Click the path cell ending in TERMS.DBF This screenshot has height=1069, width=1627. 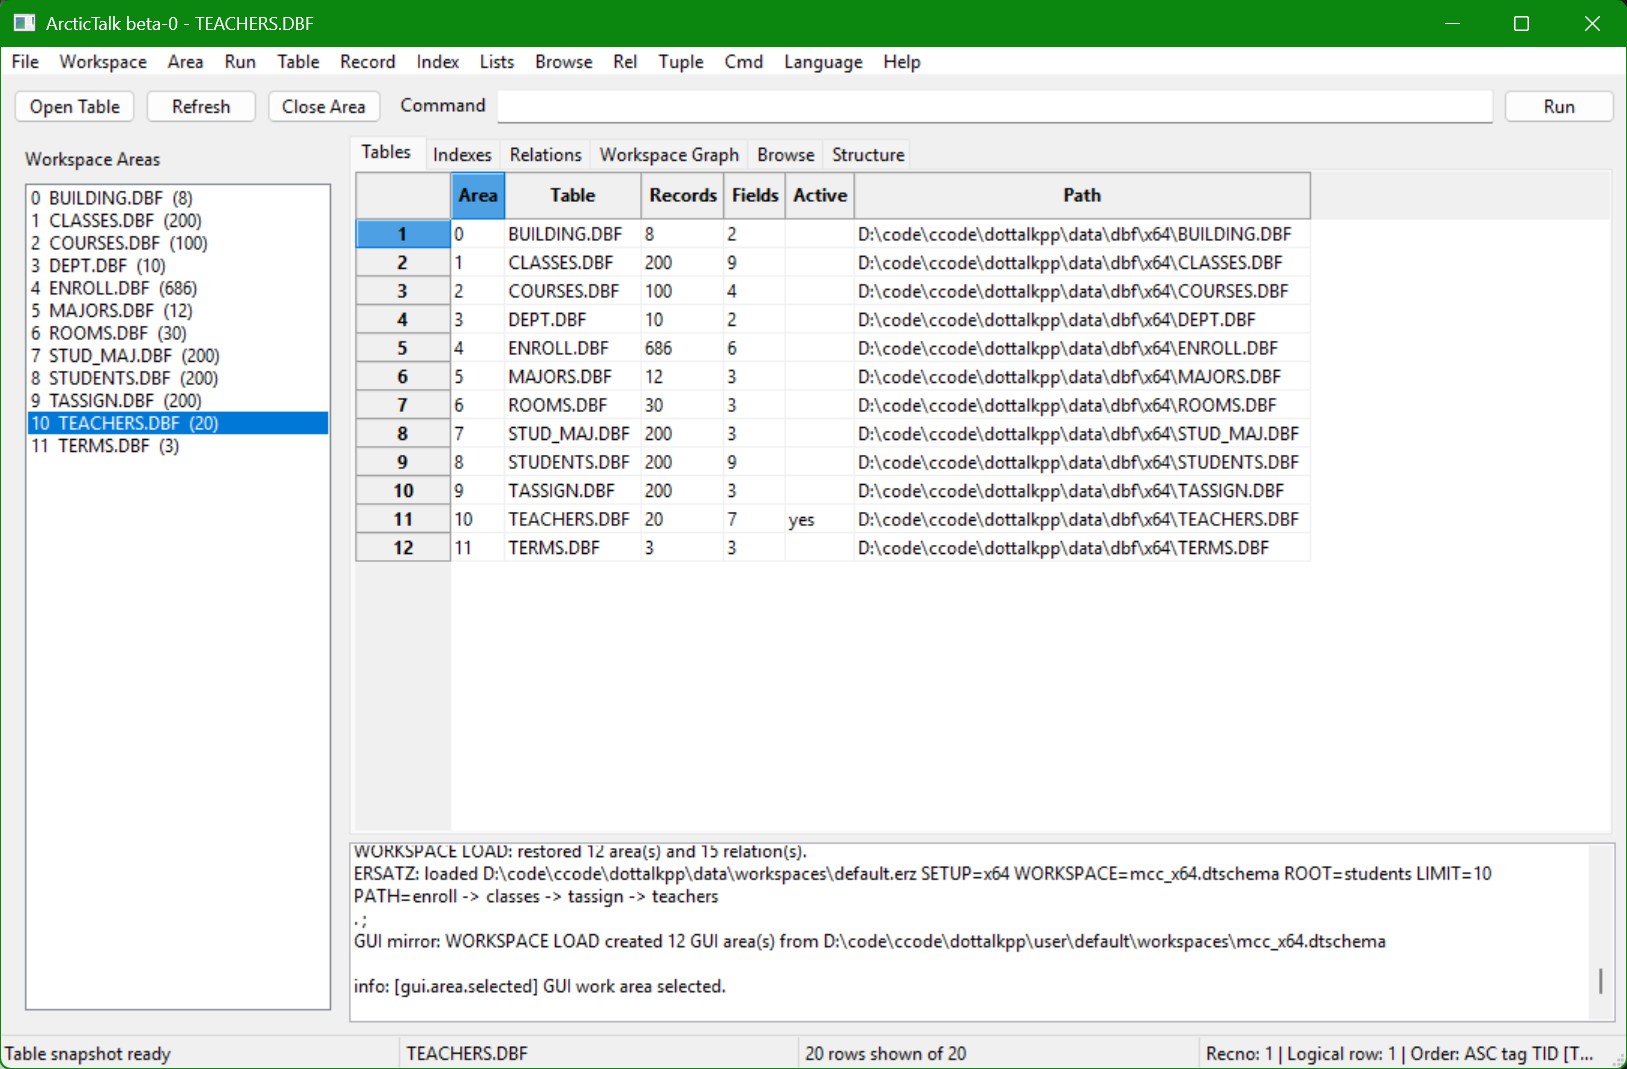(1082, 548)
